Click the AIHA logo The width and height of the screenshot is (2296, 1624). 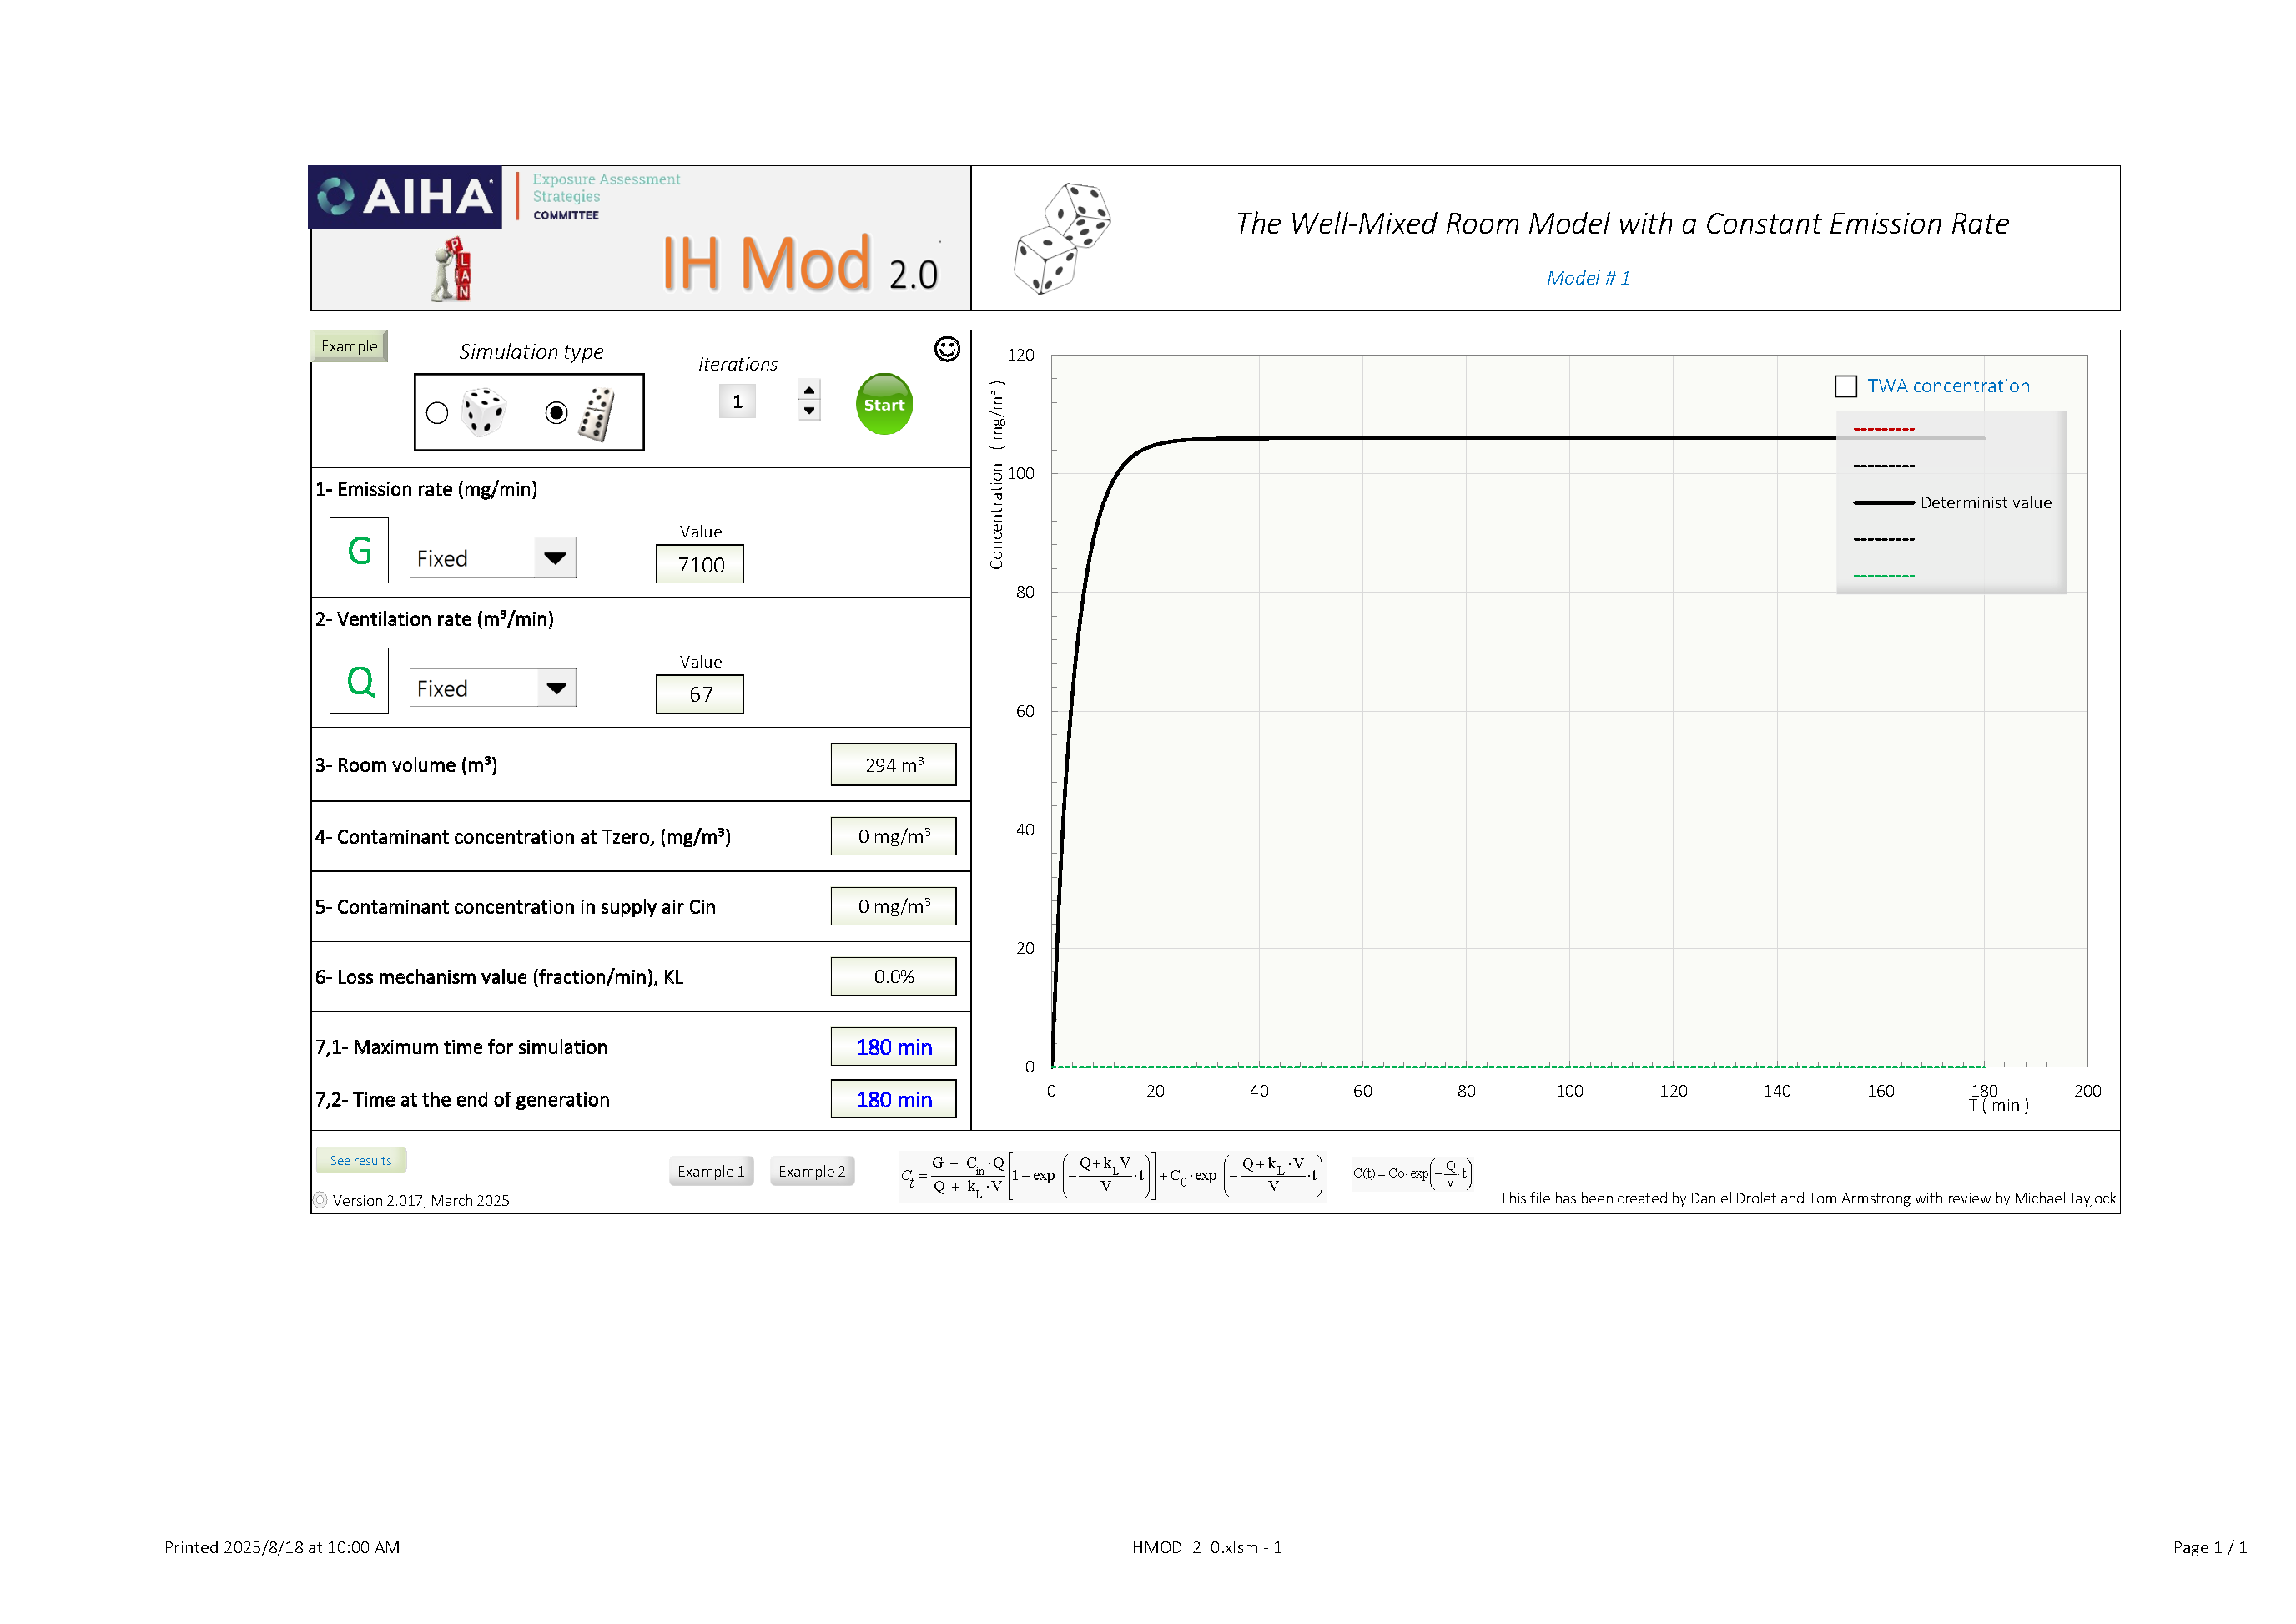tap(405, 196)
